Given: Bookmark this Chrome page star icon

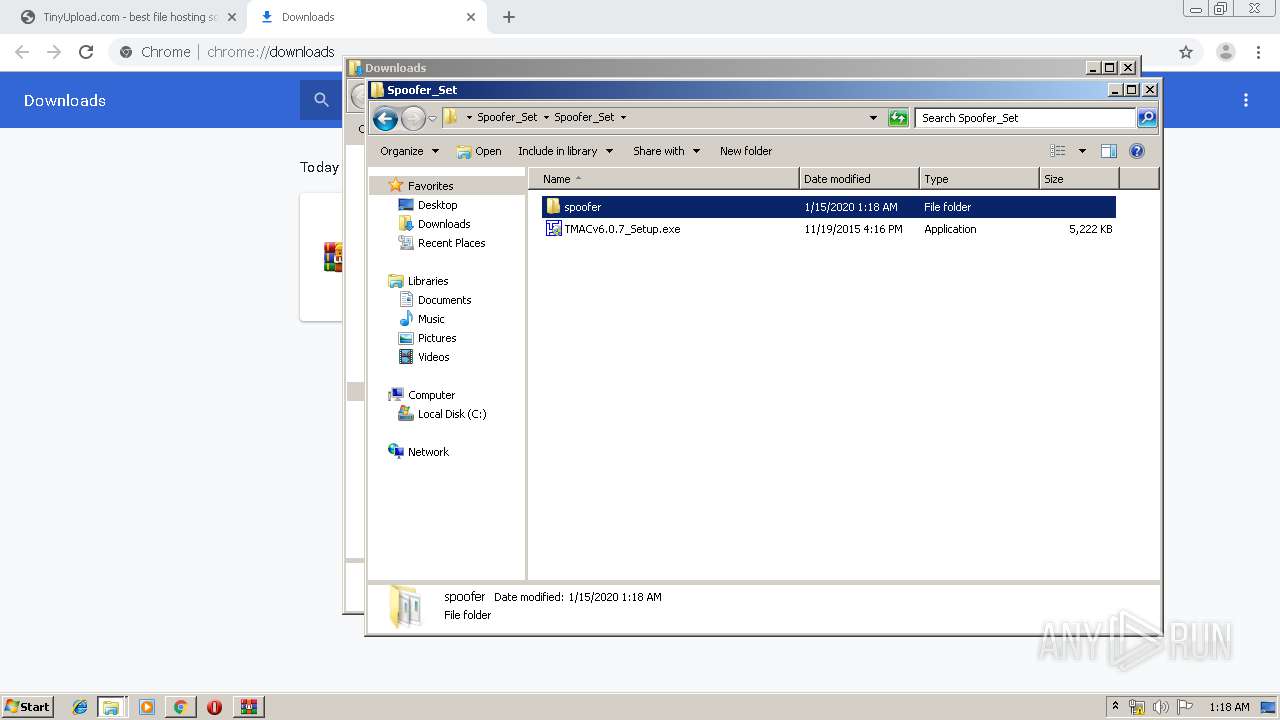Looking at the screenshot, I should [1186, 52].
